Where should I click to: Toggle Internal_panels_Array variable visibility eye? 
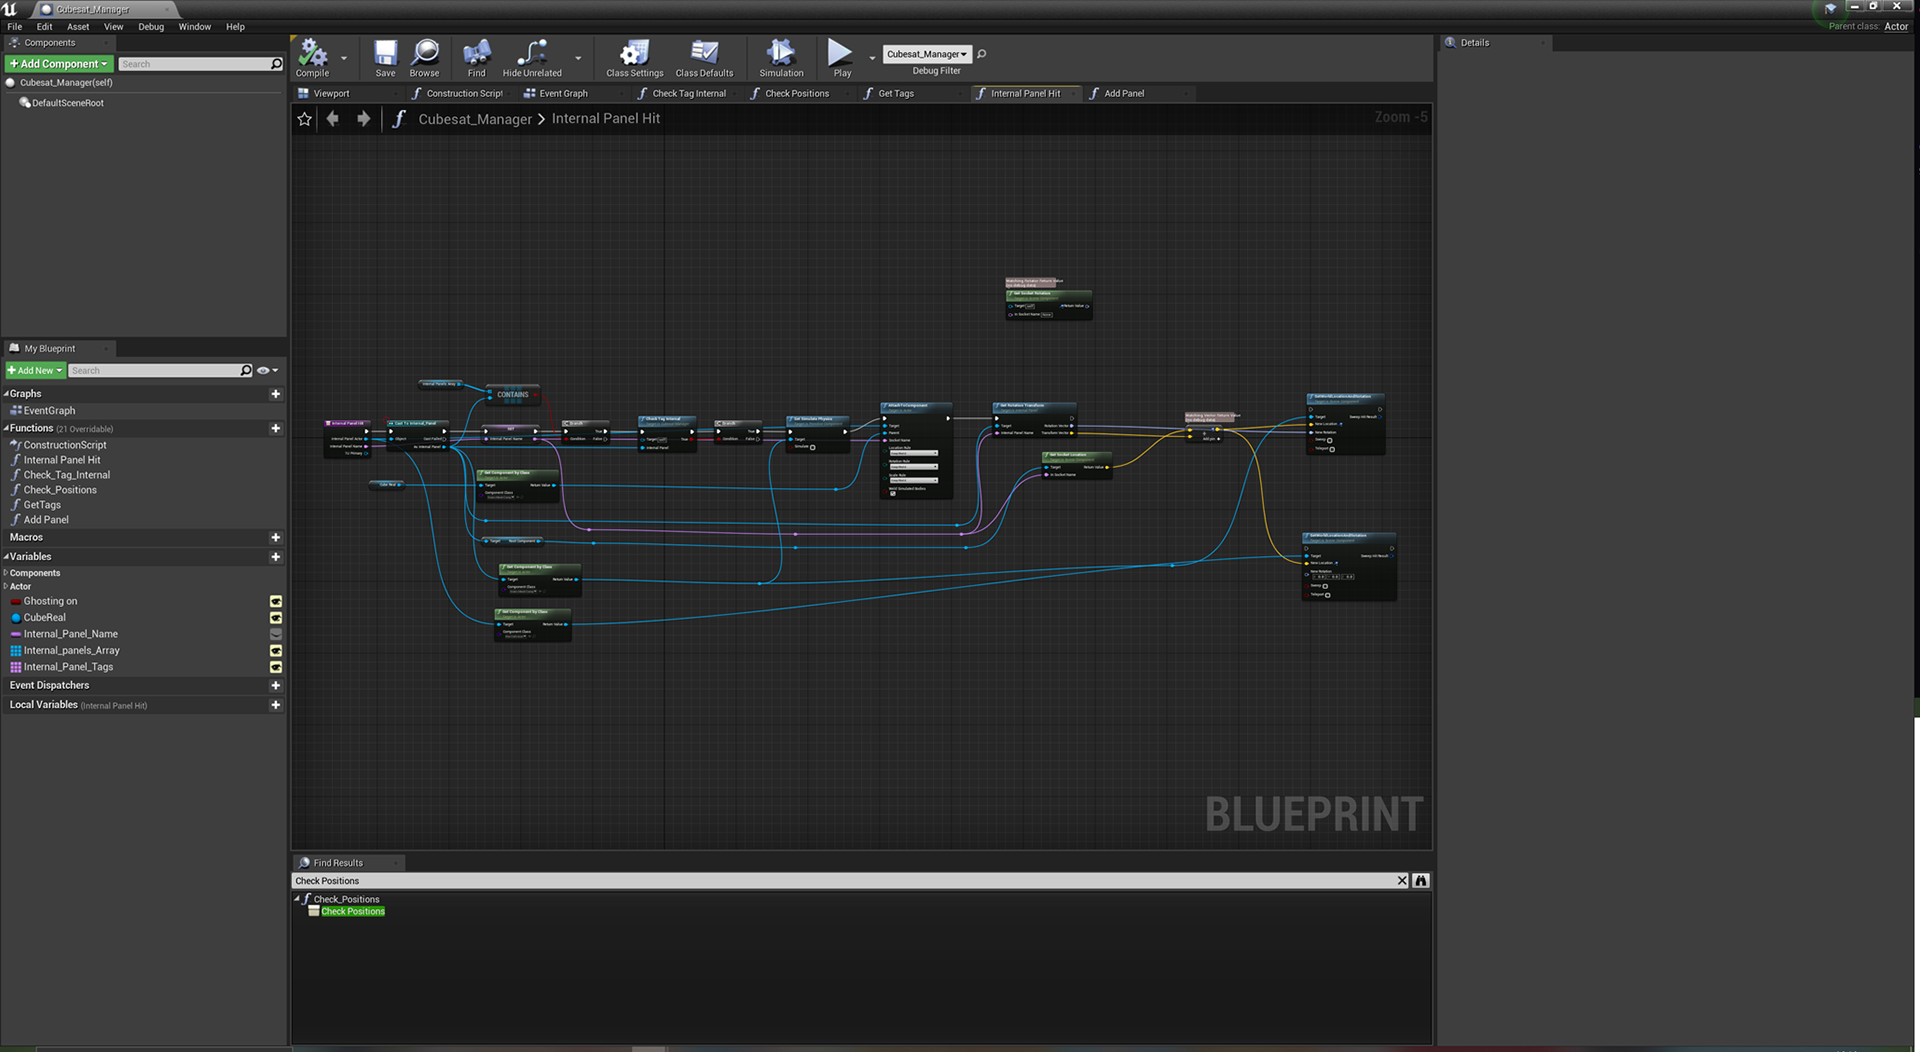(276, 651)
